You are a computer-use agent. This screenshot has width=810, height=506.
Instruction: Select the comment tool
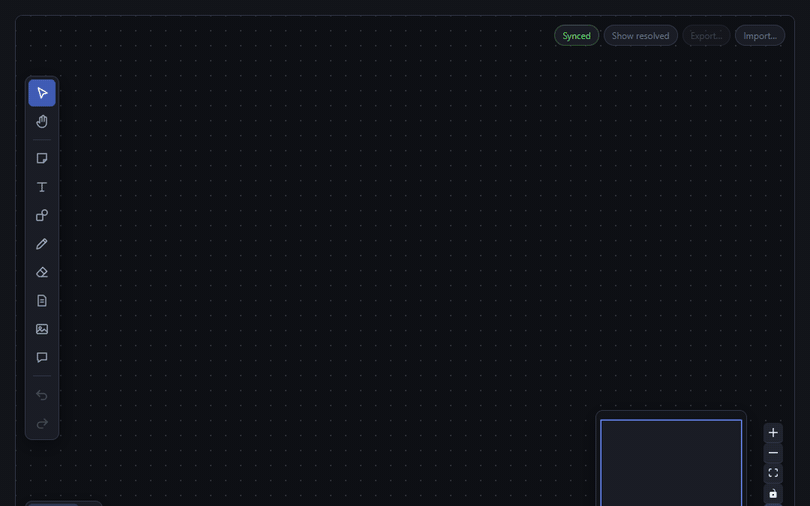point(42,357)
